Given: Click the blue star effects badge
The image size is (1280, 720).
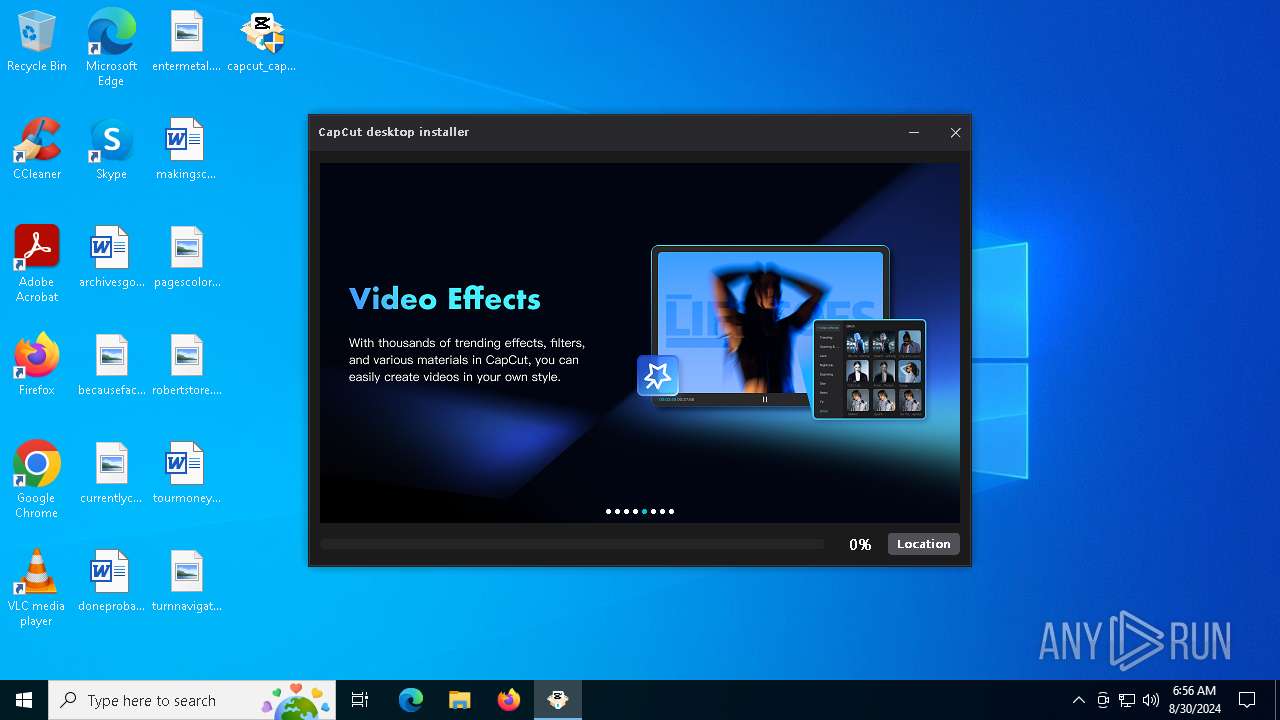Looking at the screenshot, I should [658, 376].
